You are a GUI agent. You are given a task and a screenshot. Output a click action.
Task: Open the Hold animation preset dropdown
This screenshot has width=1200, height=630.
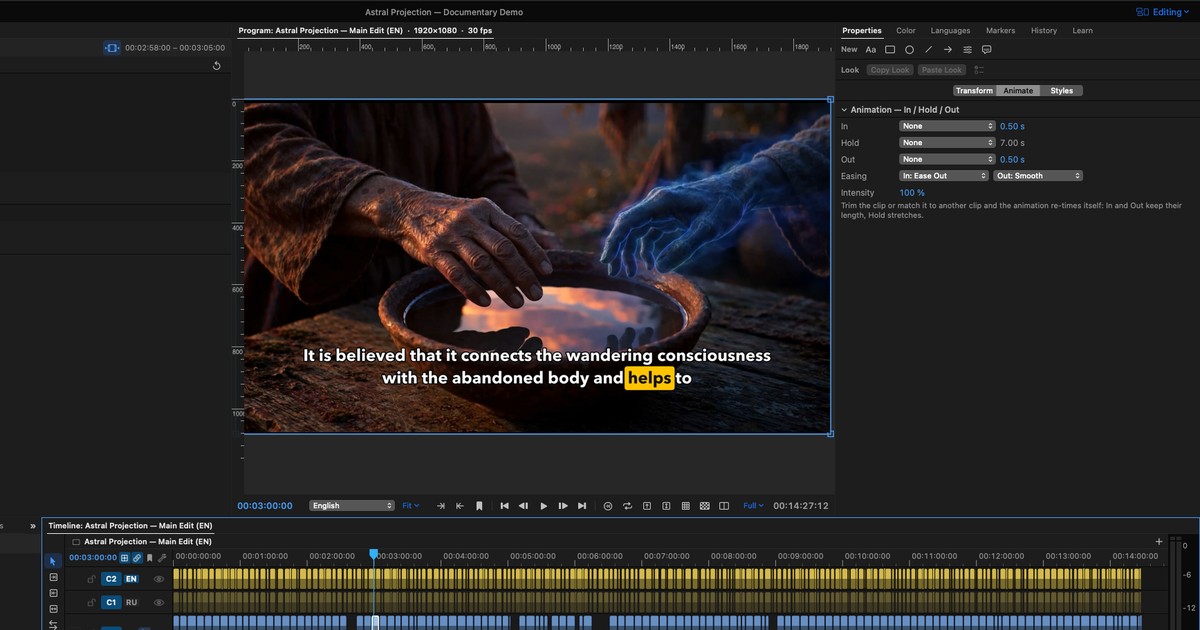click(x=947, y=143)
